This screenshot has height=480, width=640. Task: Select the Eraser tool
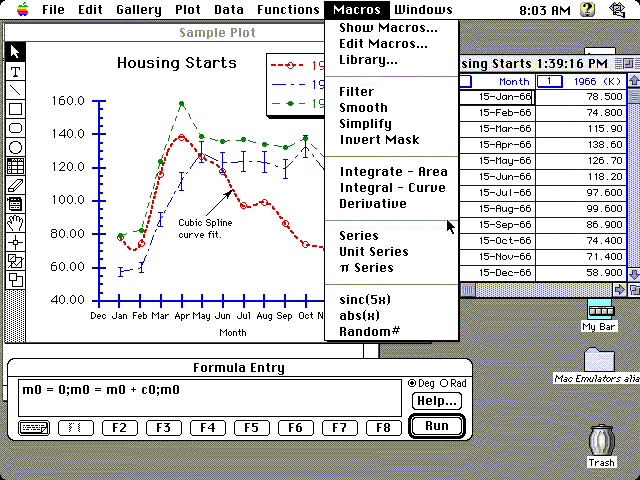(16, 185)
